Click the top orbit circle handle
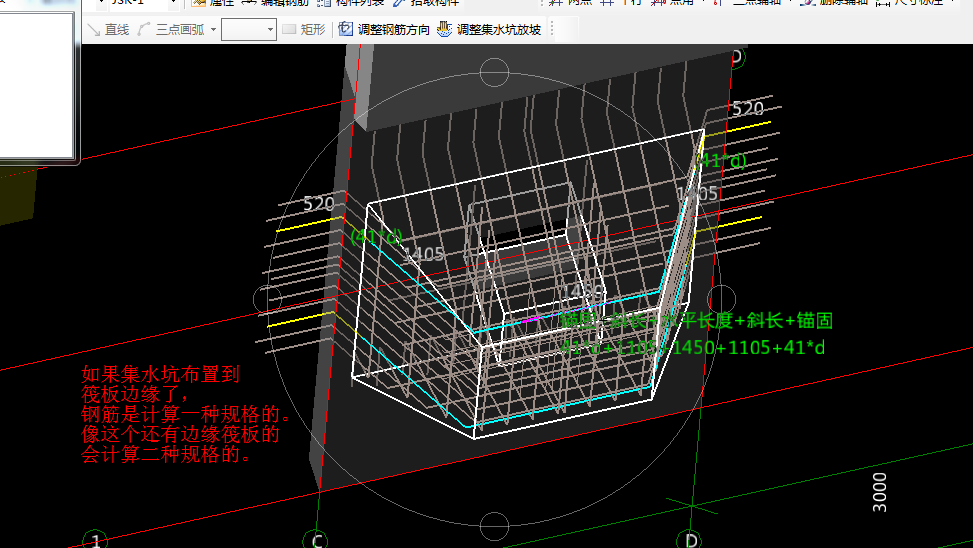Image resolution: width=973 pixels, height=548 pixels. (x=495, y=73)
